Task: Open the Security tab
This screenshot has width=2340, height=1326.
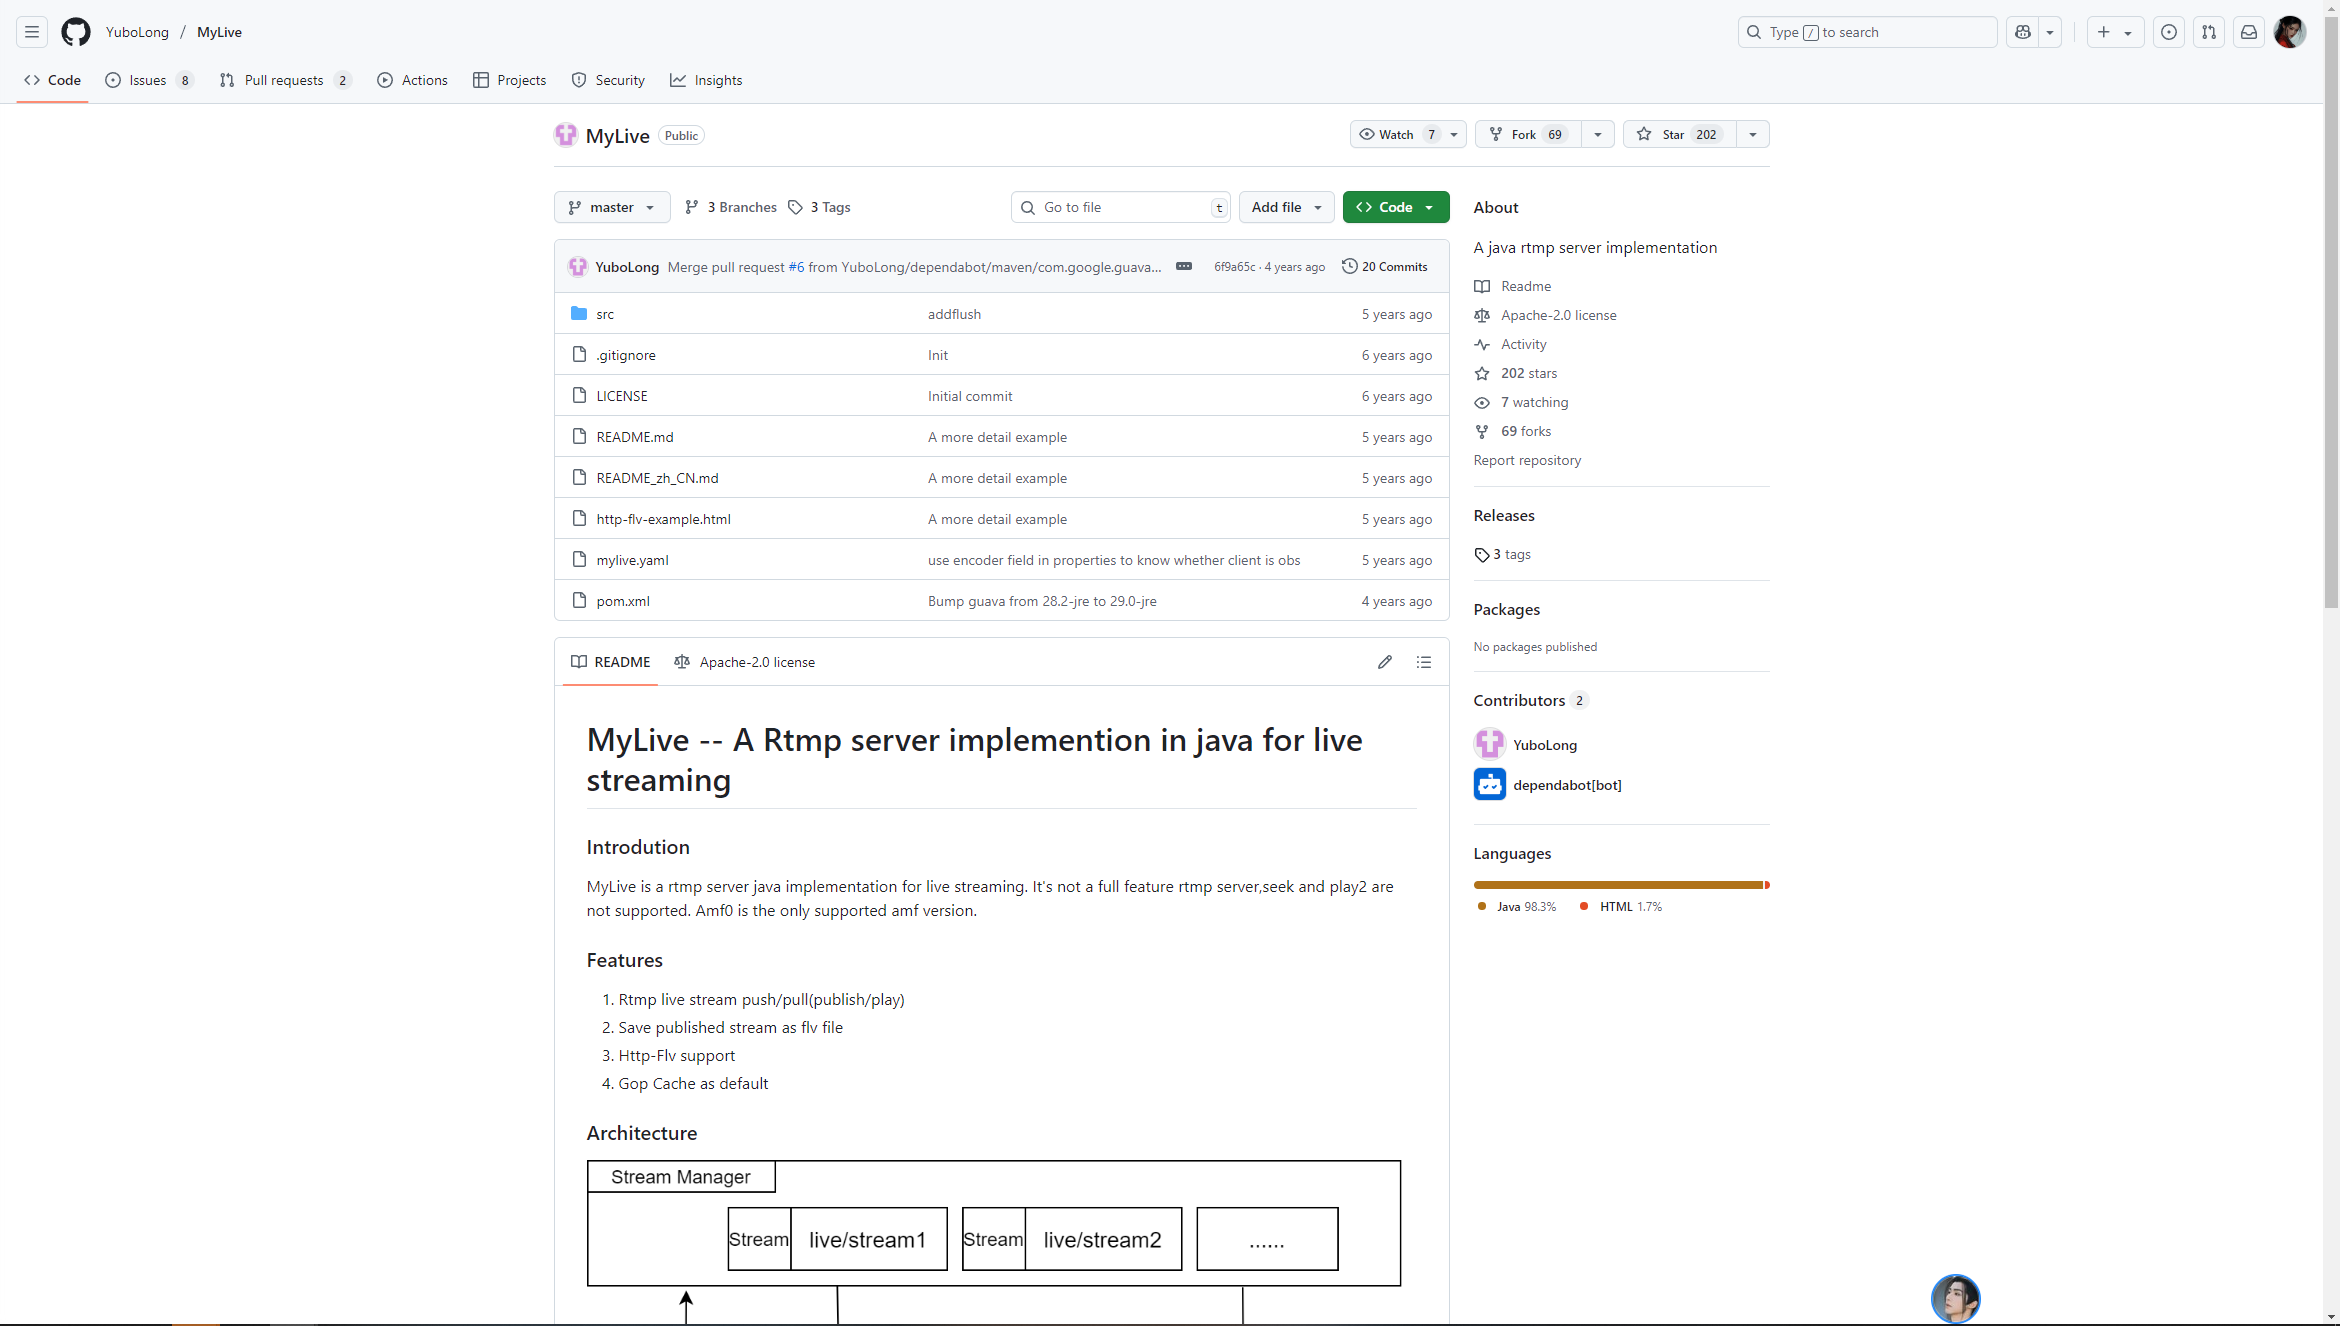Action: pyautogui.click(x=608, y=80)
